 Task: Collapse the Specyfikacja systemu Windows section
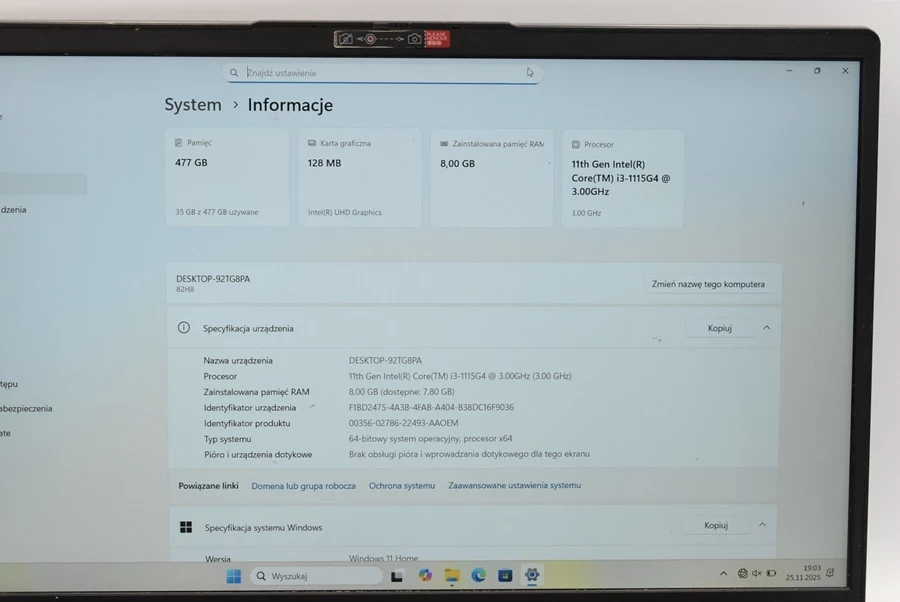pyautogui.click(x=762, y=525)
